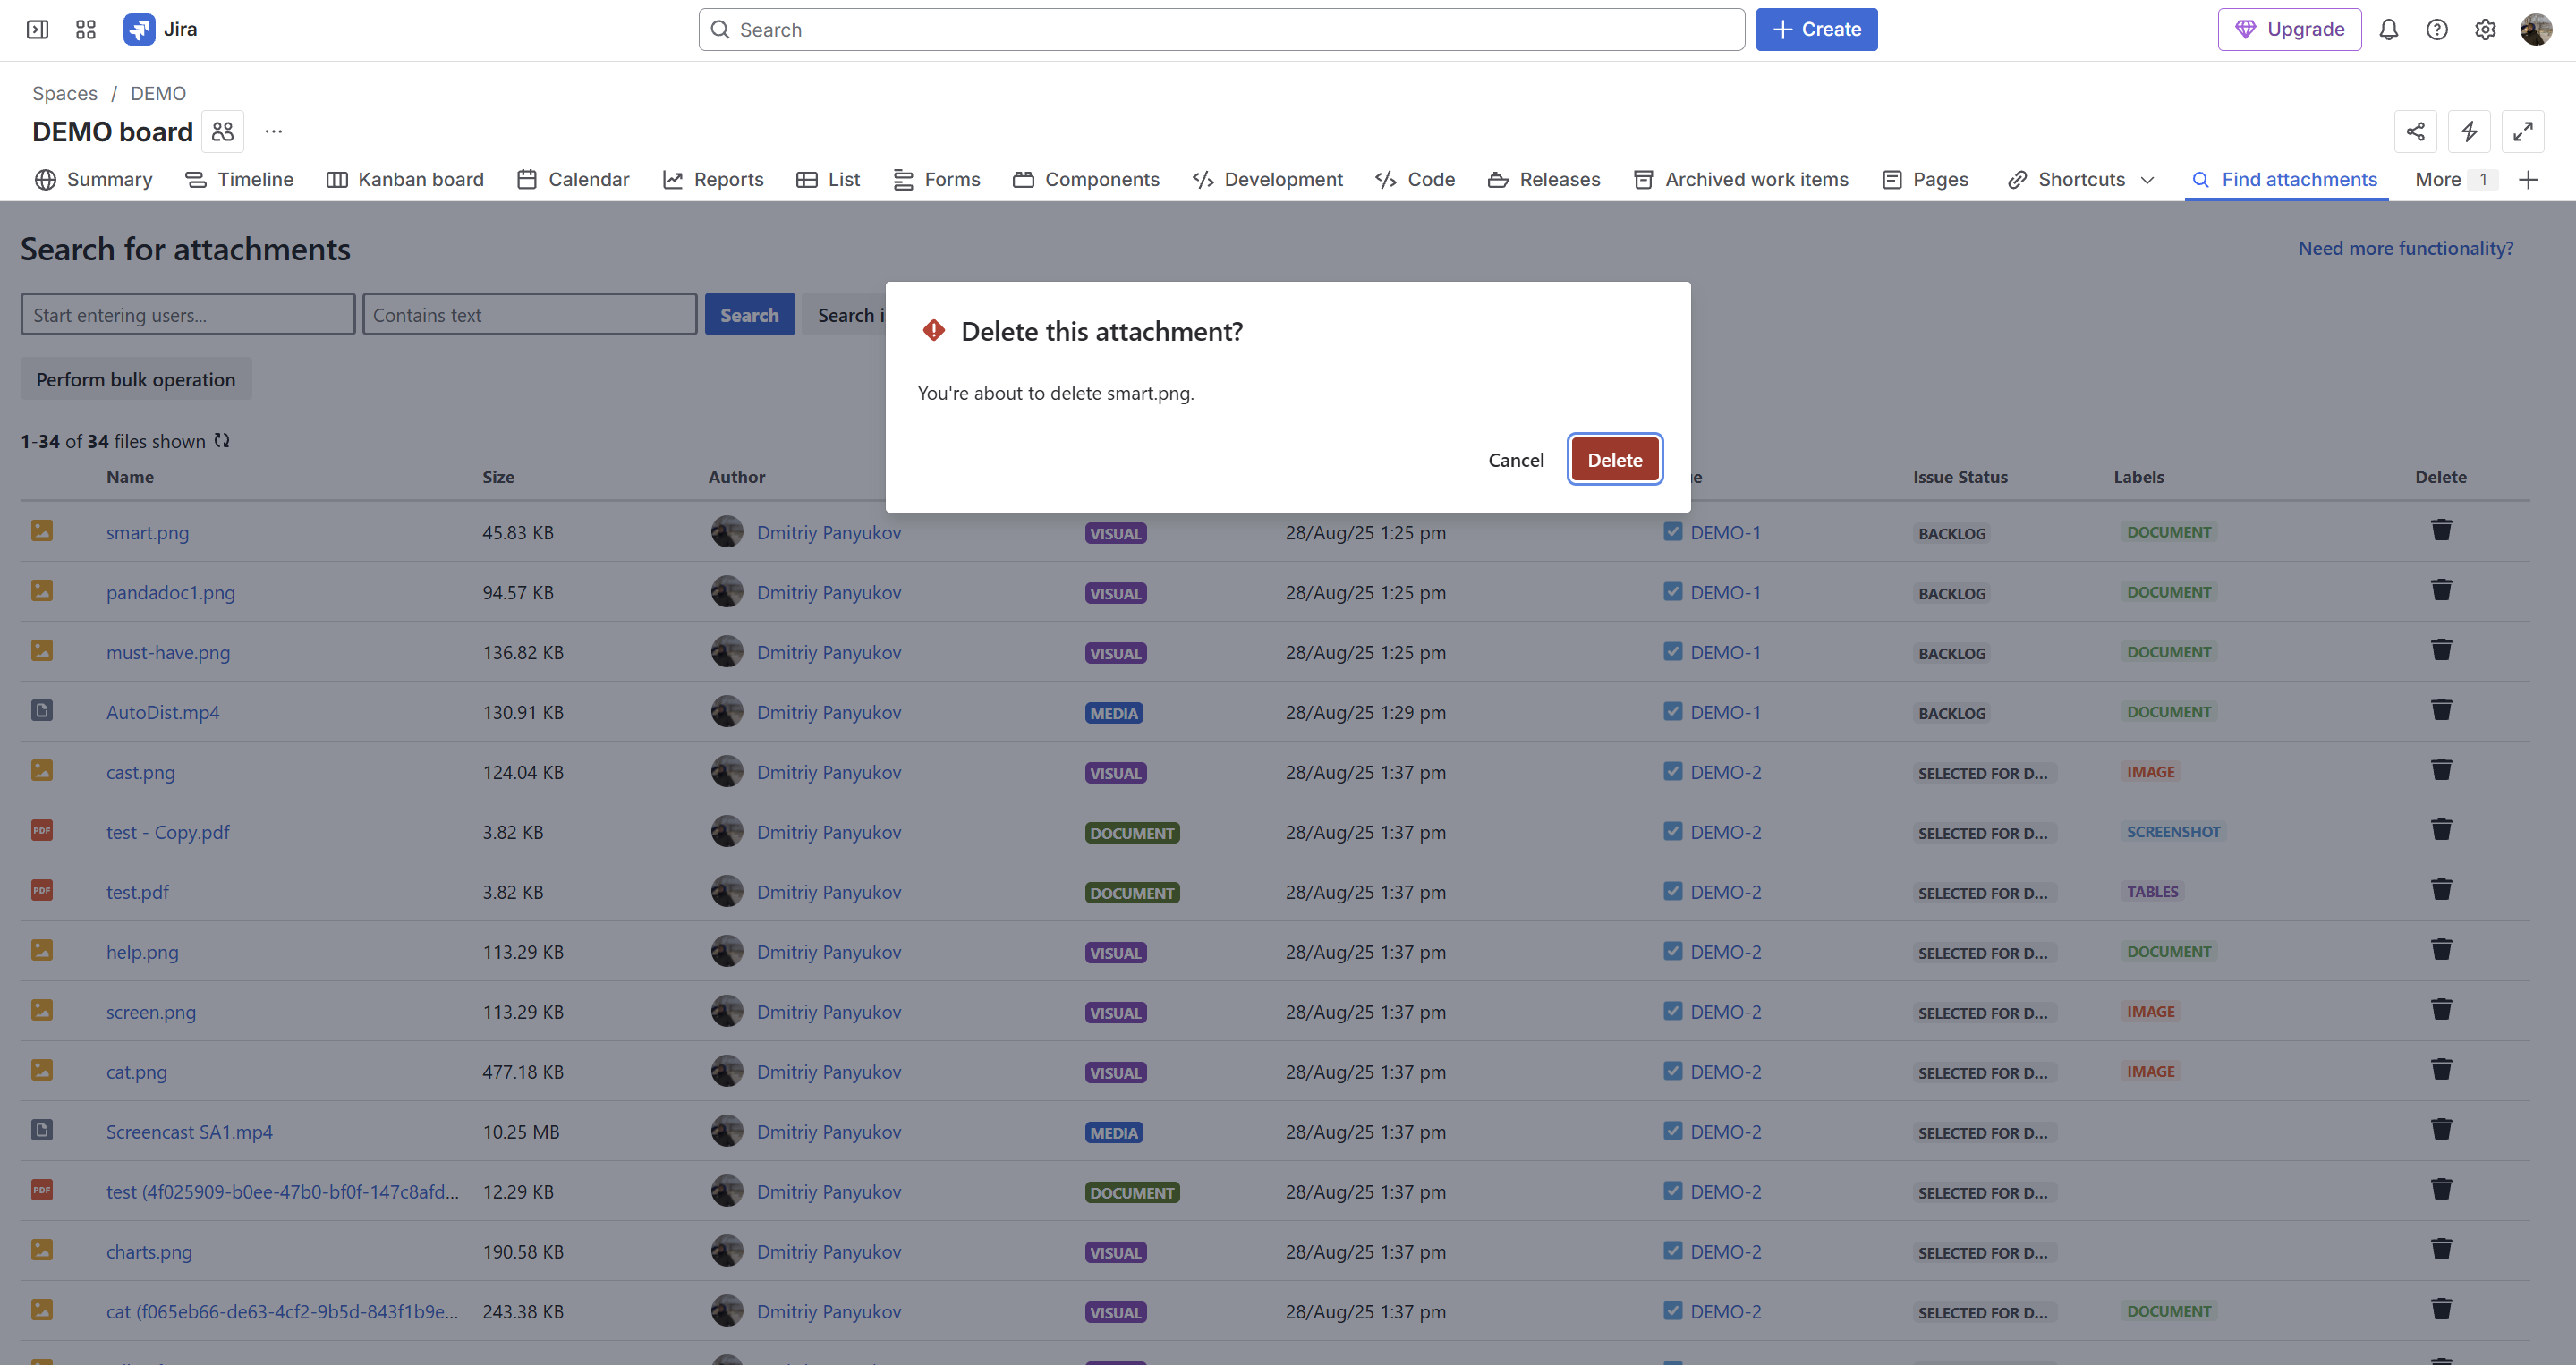The image size is (2576, 1365).
Task: Enter full screen with expand arrows icon
Action: click(x=2523, y=131)
